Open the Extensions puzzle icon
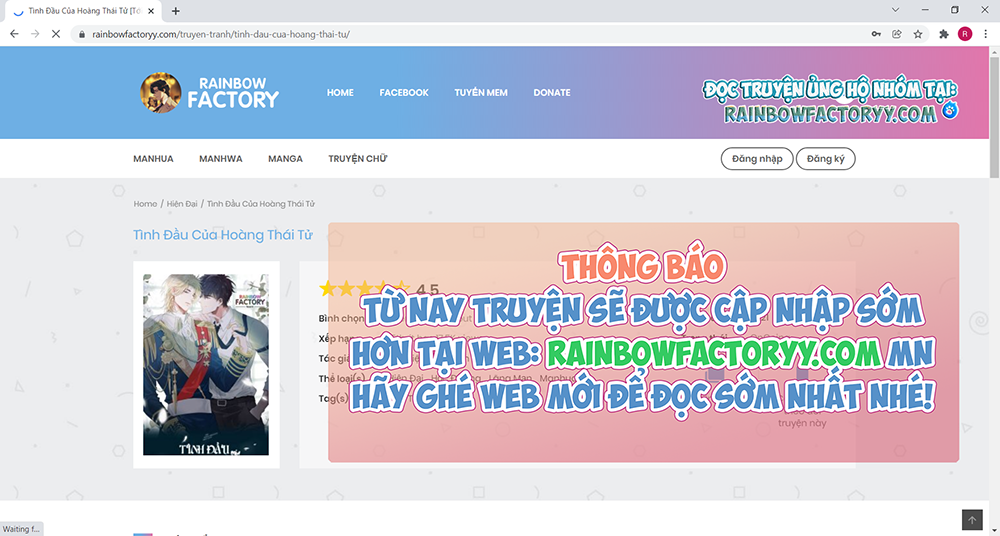This screenshot has height=536, width=1000. (x=944, y=33)
